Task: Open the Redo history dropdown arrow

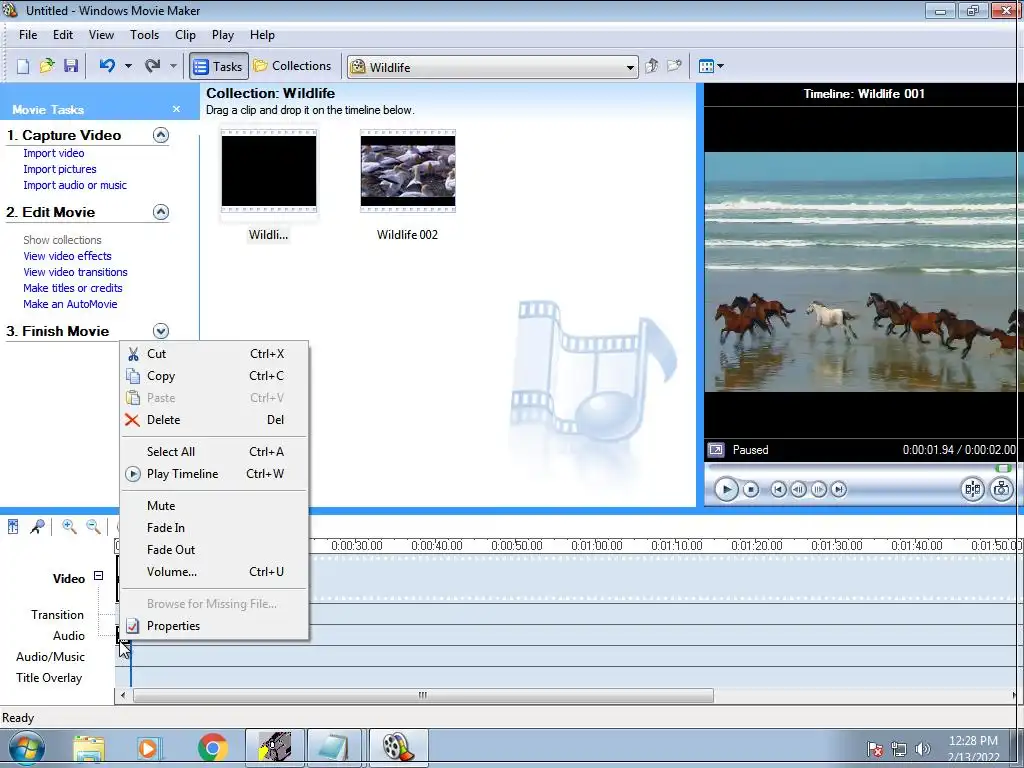Action: coord(173,66)
